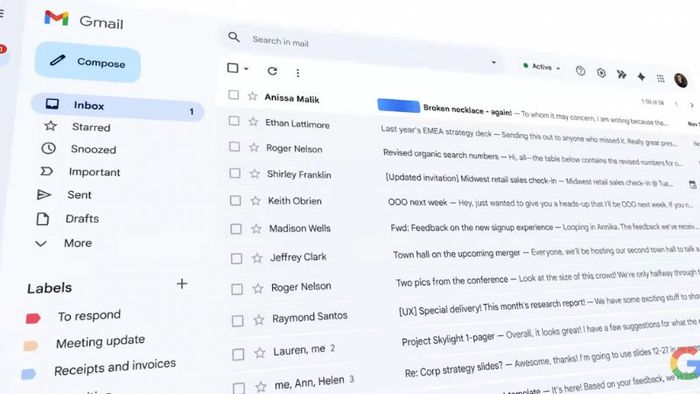The height and width of the screenshot is (394, 700).
Task: Select the Receipts and invoices label
Action: [115, 367]
